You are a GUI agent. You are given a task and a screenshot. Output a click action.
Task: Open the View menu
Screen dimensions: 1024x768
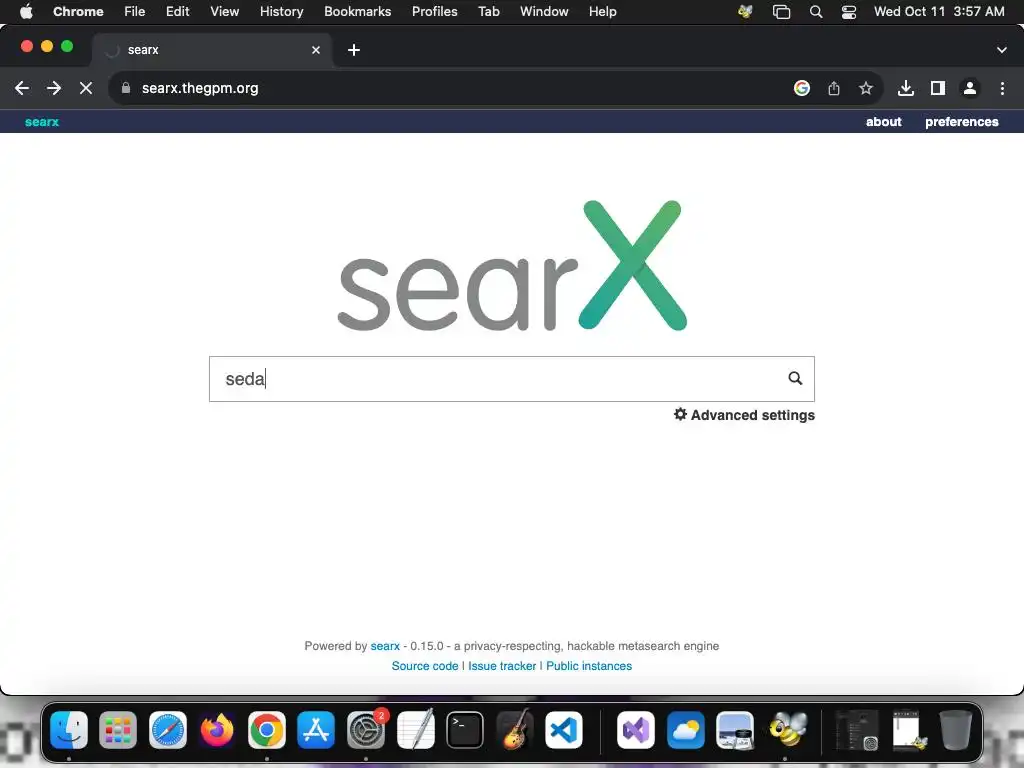coord(225,12)
